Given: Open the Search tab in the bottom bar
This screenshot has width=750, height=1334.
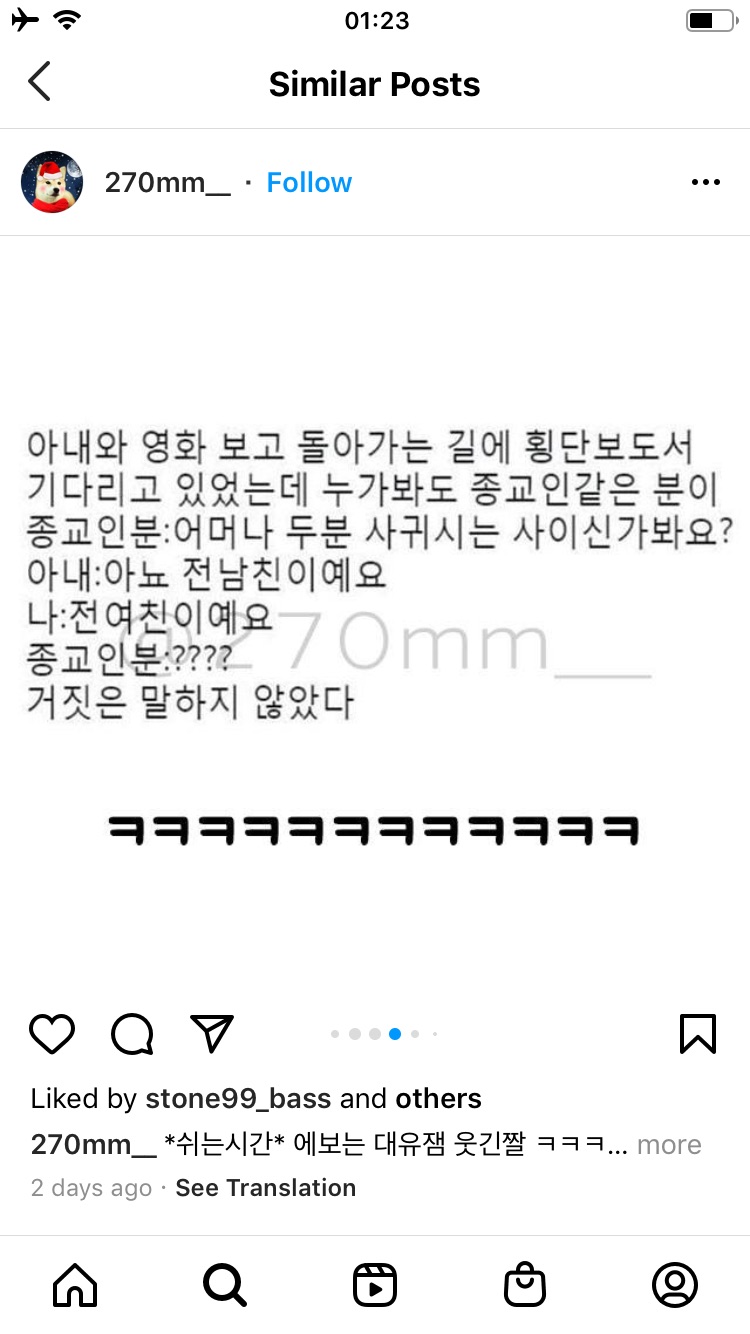Looking at the screenshot, I should click(224, 1285).
